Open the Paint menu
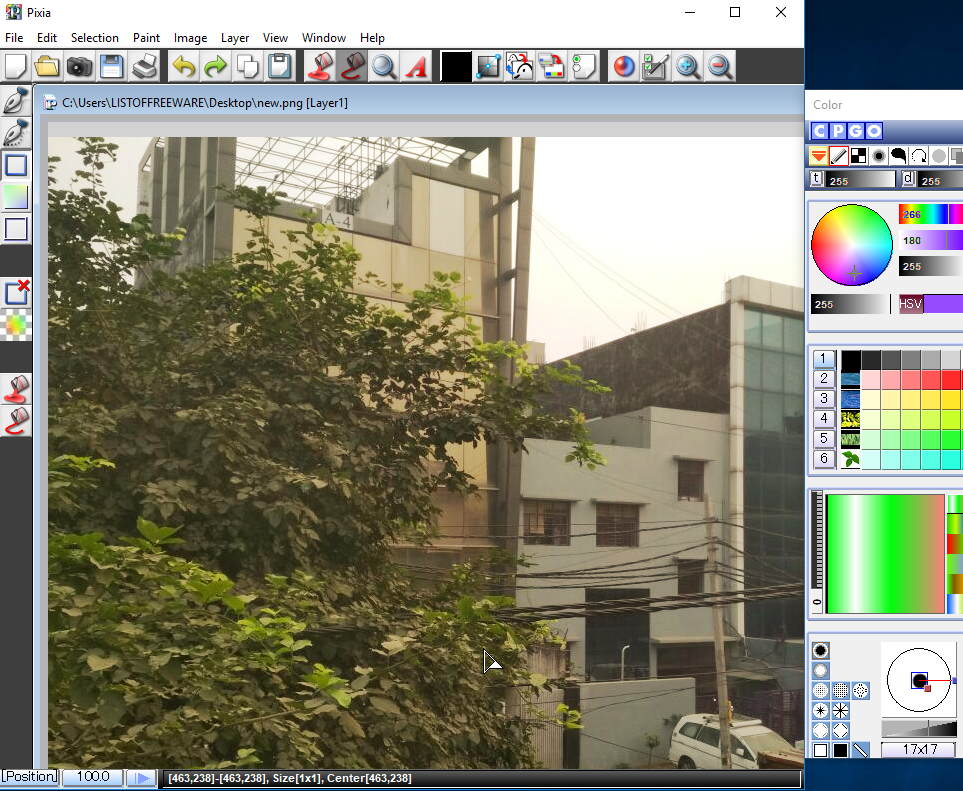This screenshot has width=963, height=791. (146, 38)
